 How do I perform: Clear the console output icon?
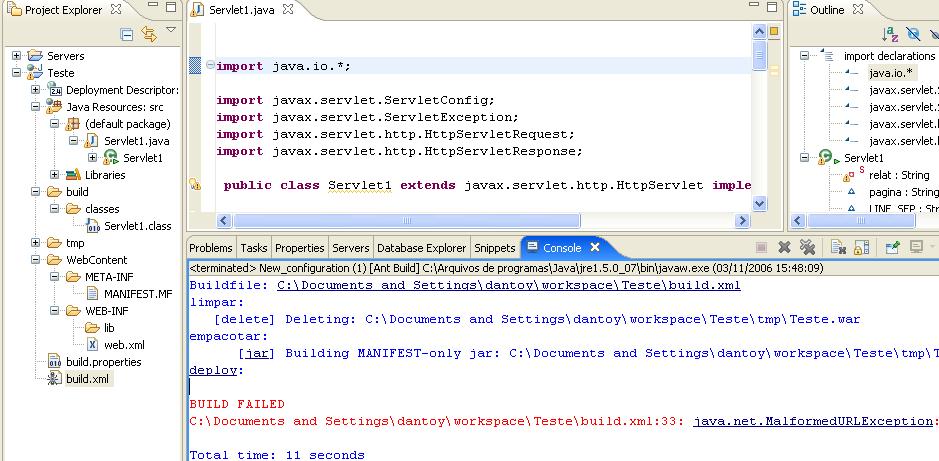[838, 247]
